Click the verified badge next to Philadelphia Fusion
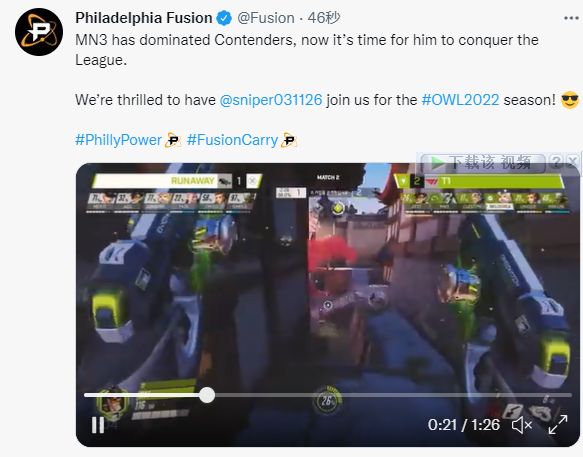583x457 pixels. pos(224,18)
